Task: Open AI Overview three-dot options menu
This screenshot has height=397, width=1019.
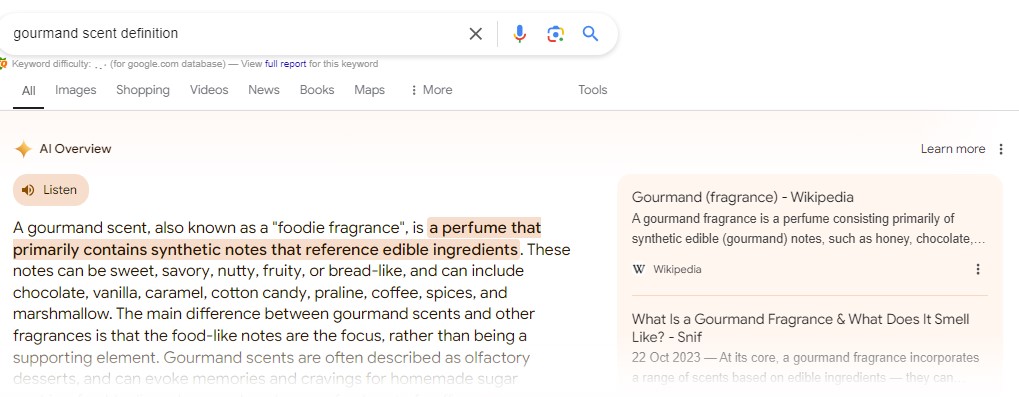Action: click(1001, 149)
